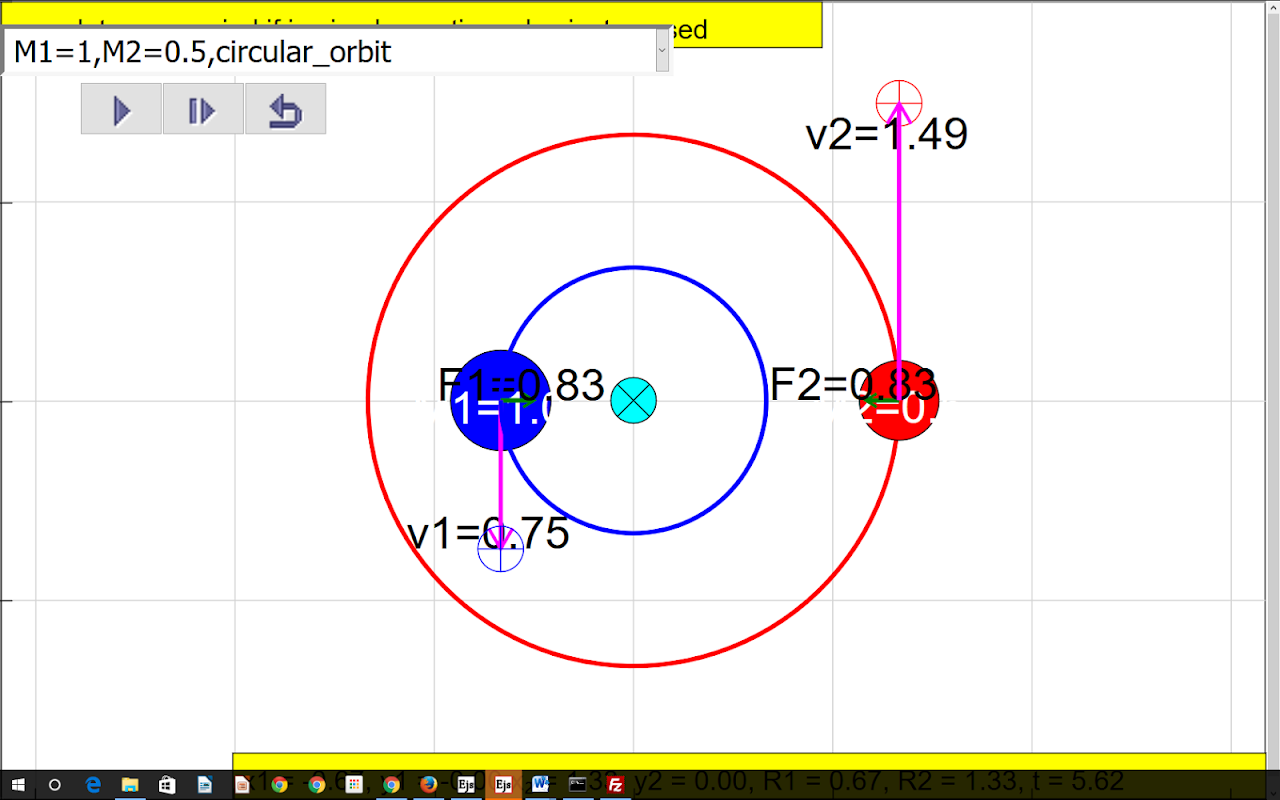Image resolution: width=1280 pixels, height=800 pixels.
Task: Select the red mass M2 circle
Action: pos(899,401)
